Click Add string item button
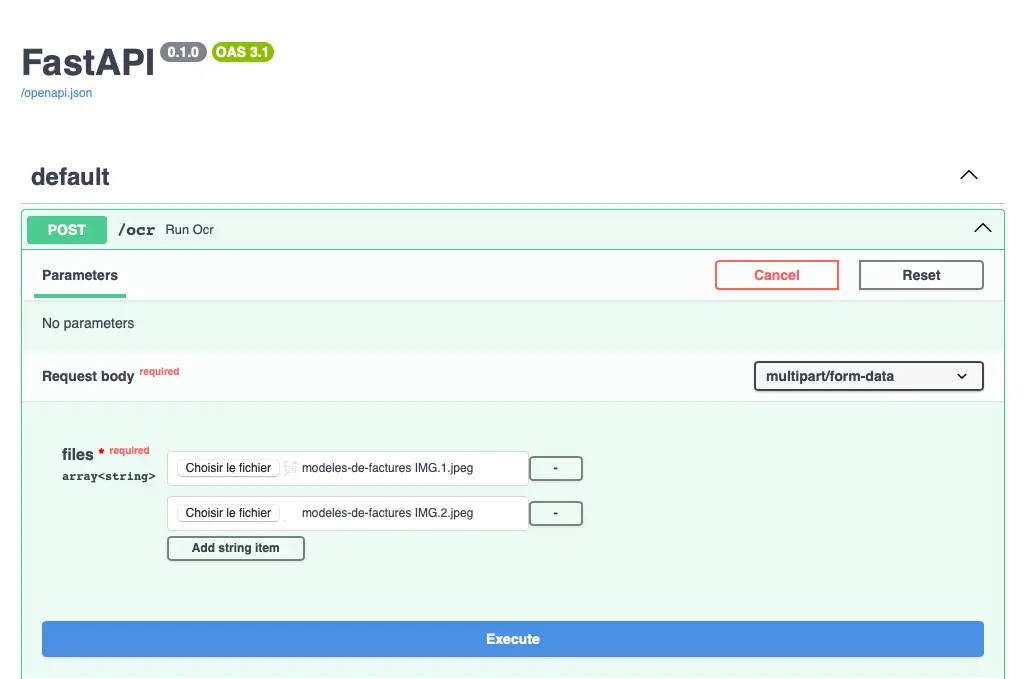 tap(235, 548)
